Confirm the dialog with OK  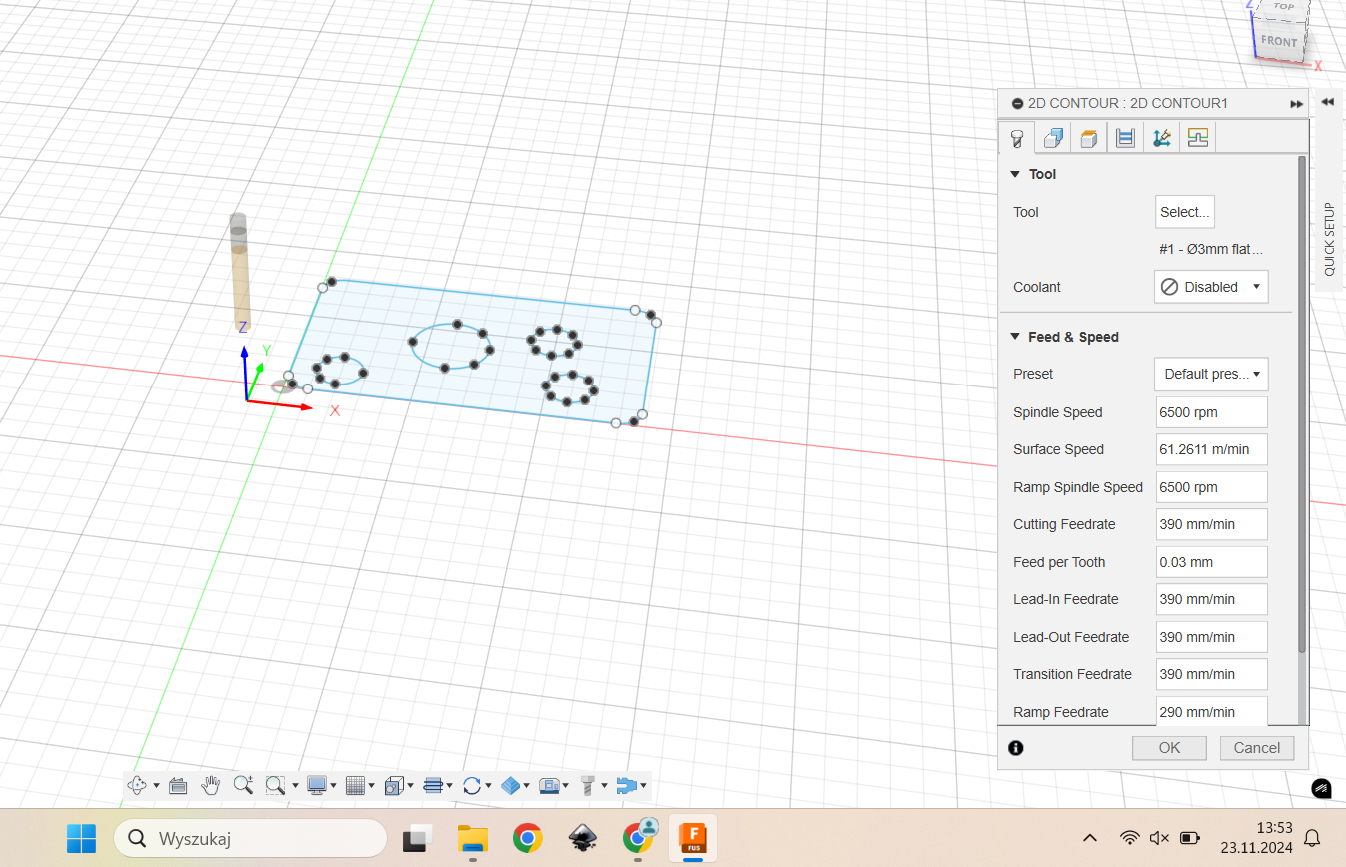(x=1169, y=747)
